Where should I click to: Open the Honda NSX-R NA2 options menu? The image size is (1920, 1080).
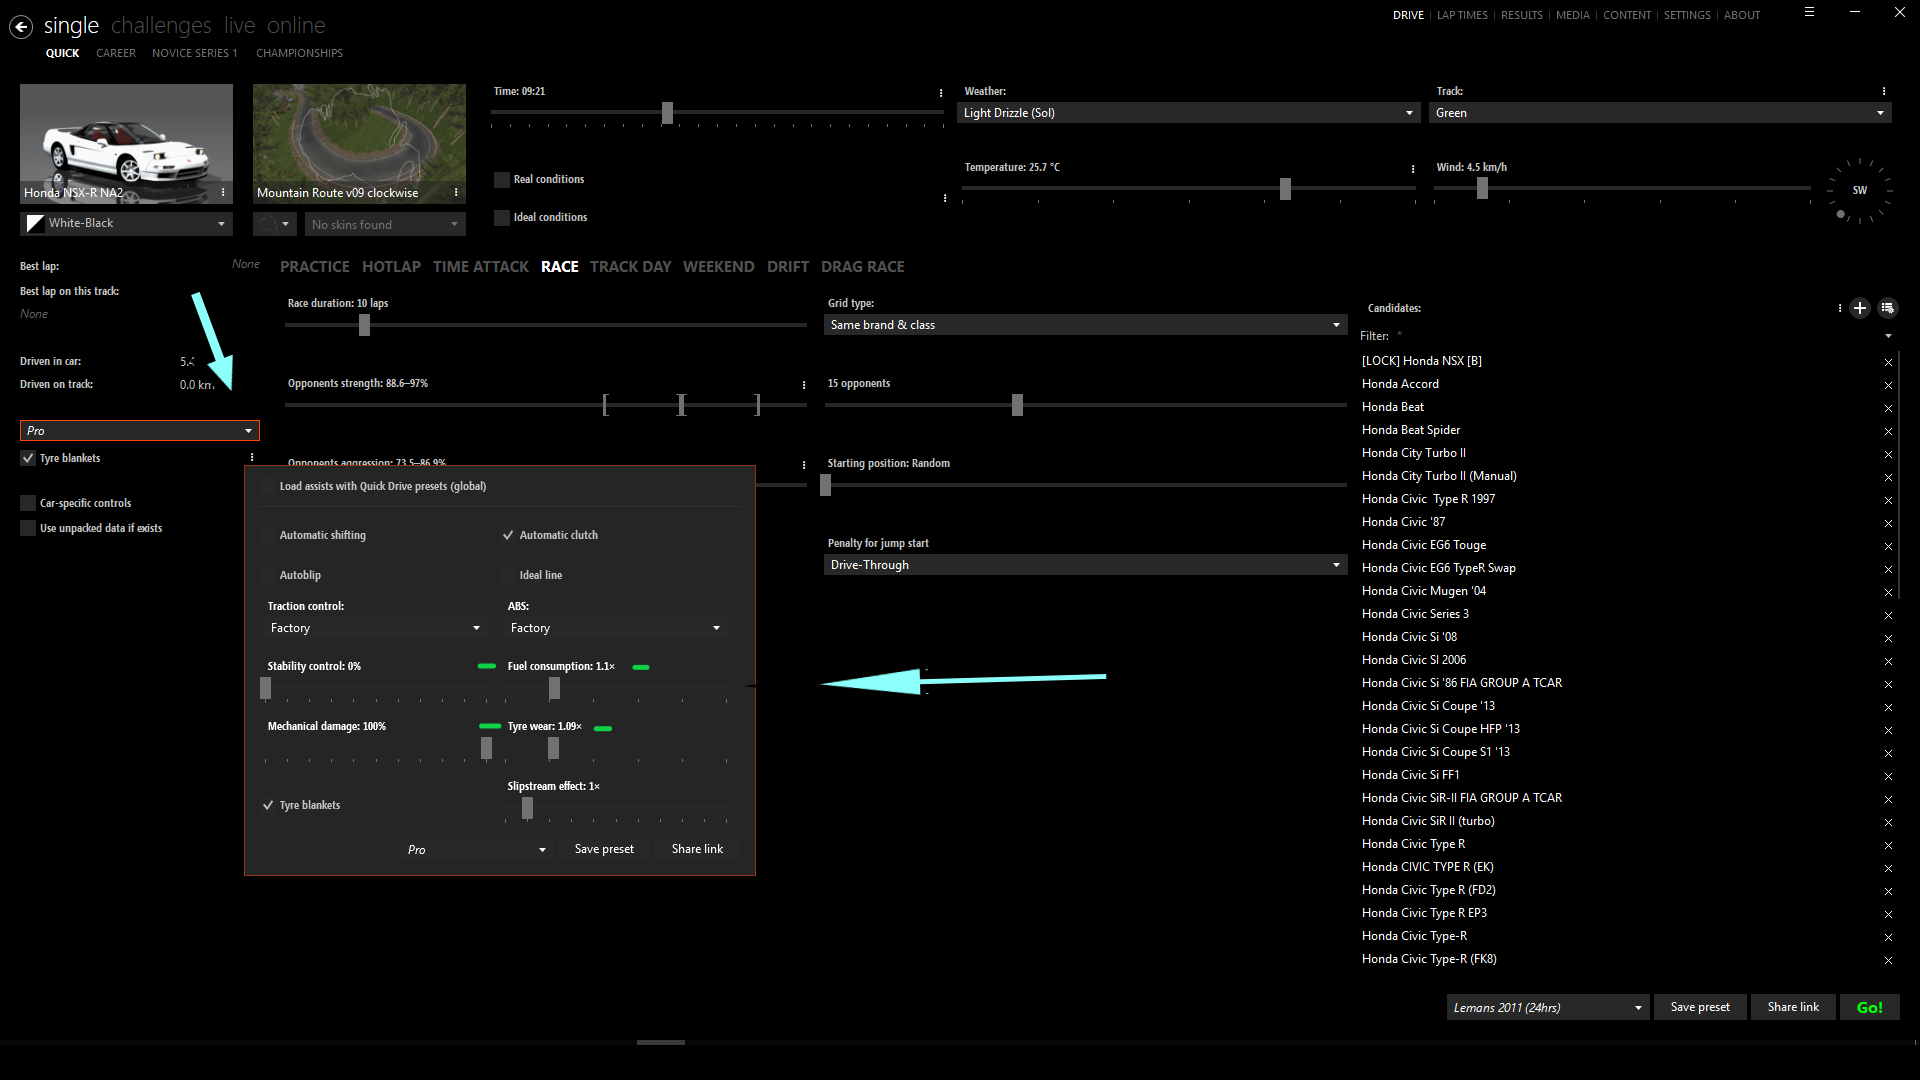(x=223, y=192)
